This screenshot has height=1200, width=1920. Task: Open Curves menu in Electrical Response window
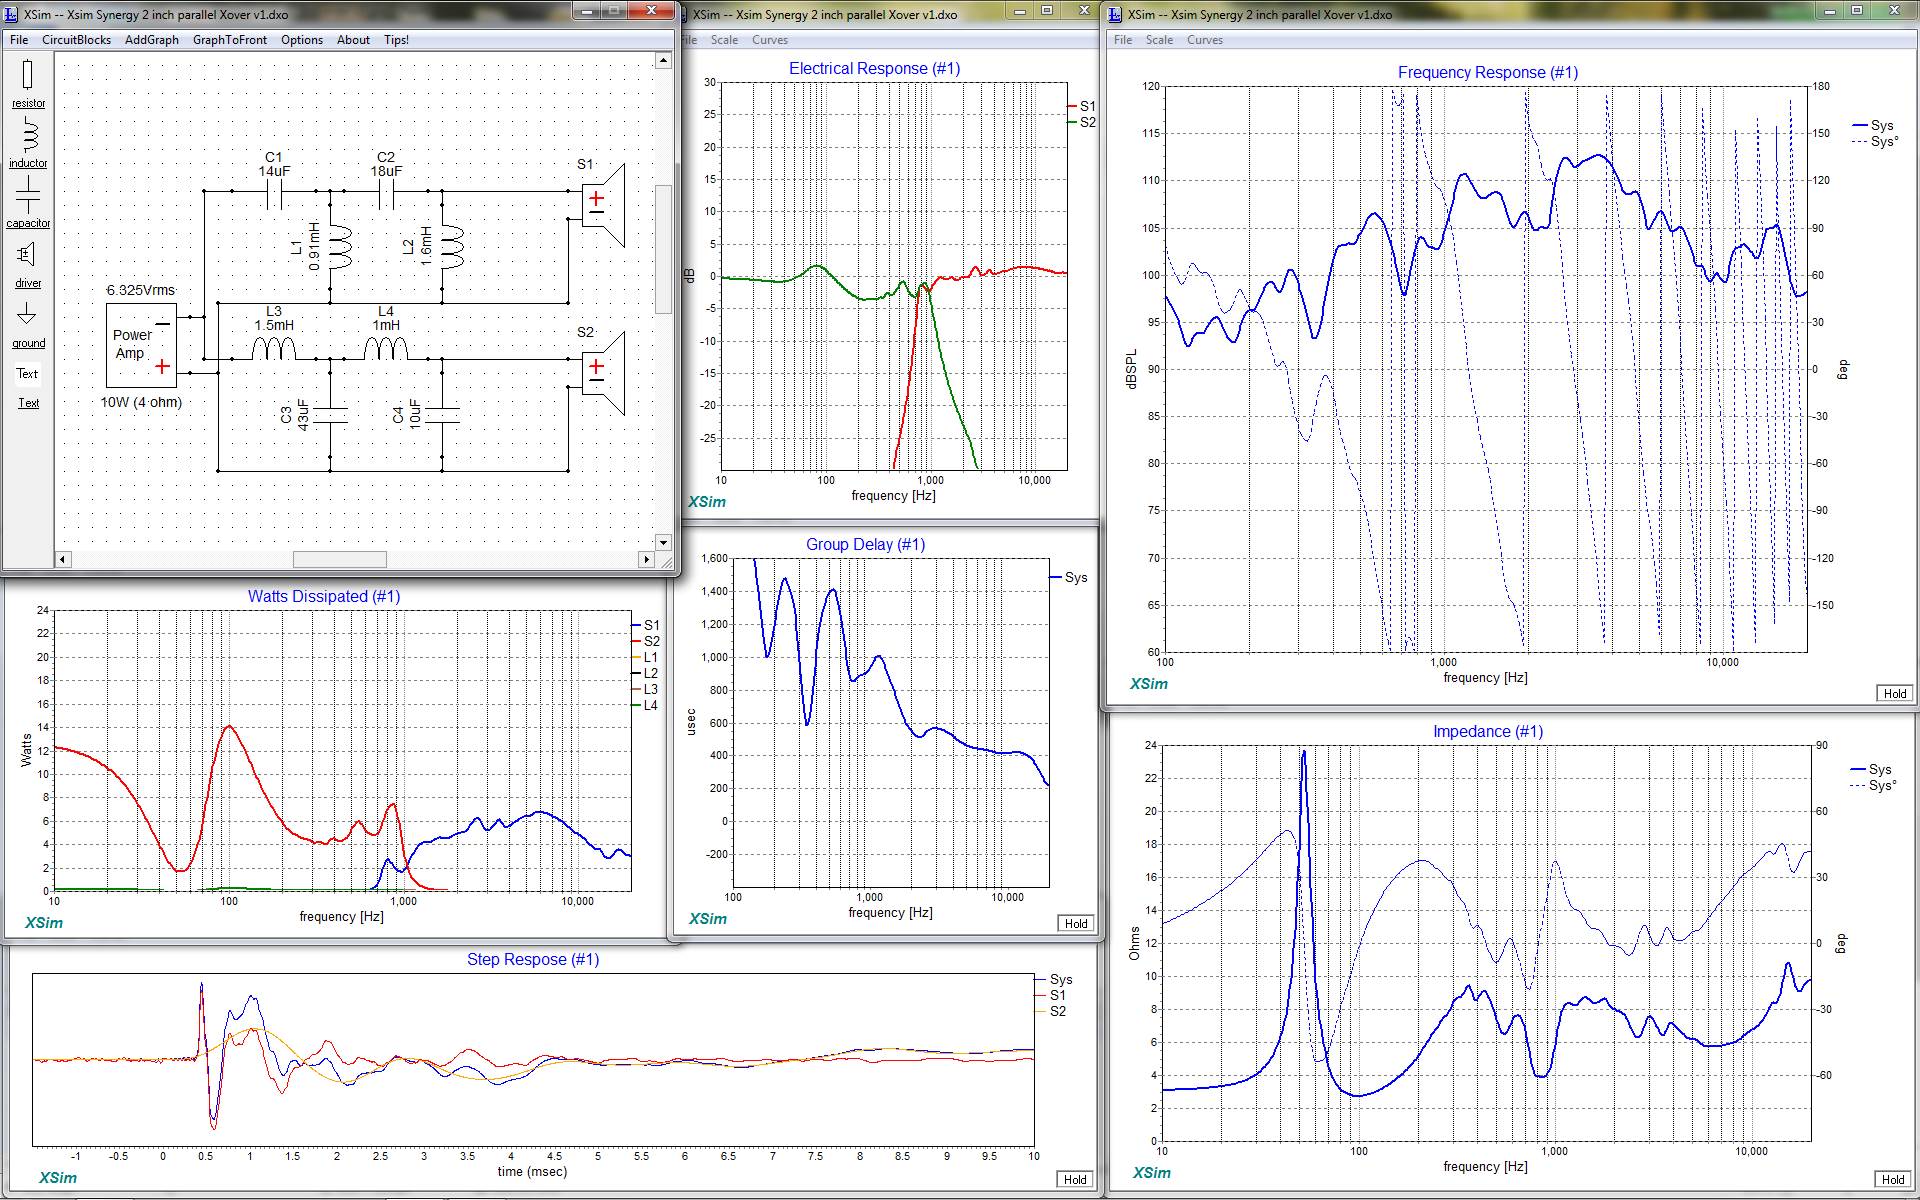770,40
